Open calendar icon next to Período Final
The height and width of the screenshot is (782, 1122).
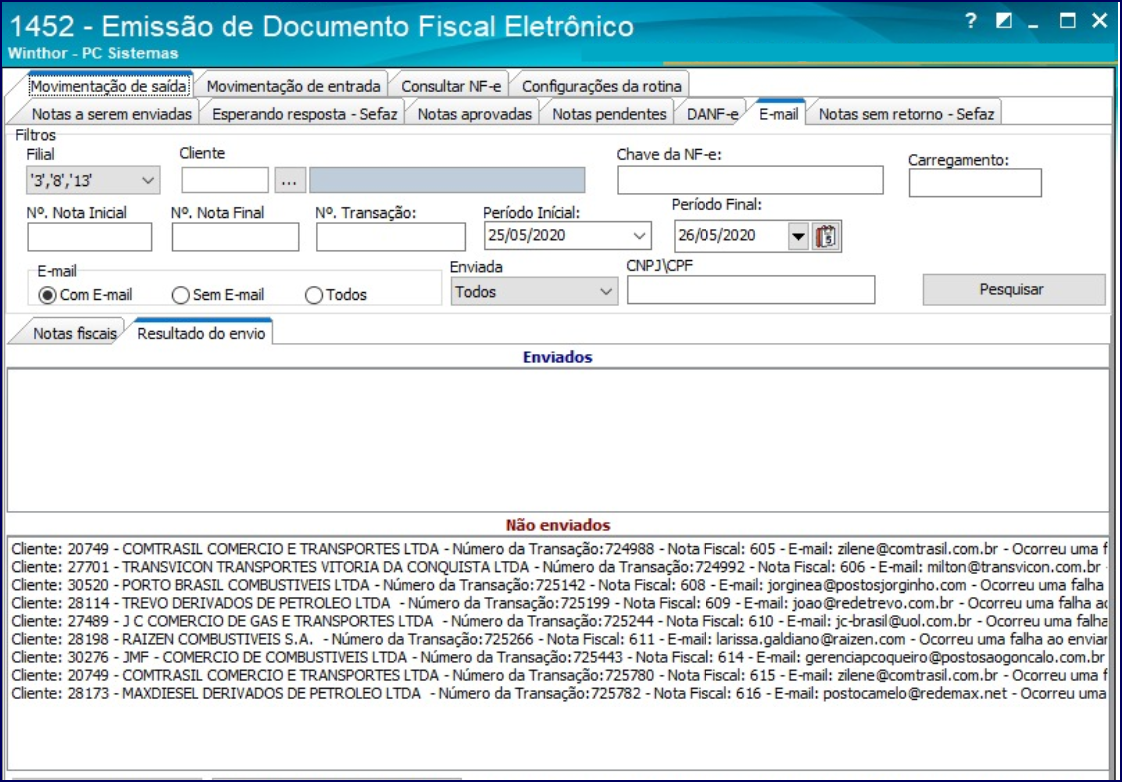826,236
